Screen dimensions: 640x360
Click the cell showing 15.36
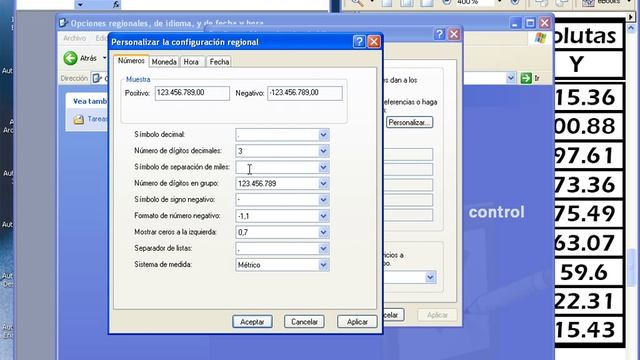[588, 97]
